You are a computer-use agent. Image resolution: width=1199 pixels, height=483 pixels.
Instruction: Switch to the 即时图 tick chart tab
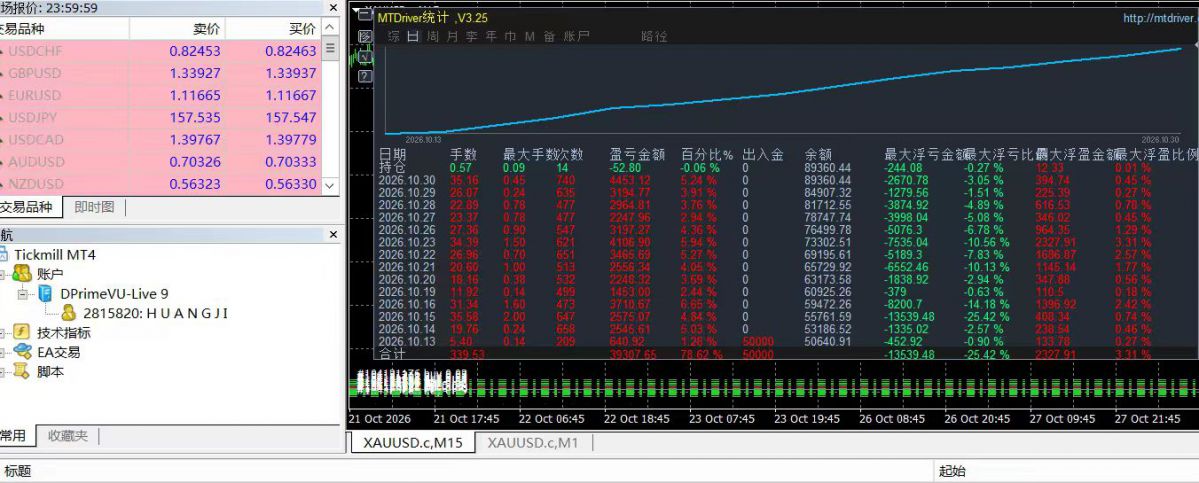pyautogui.click(x=94, y=207)
